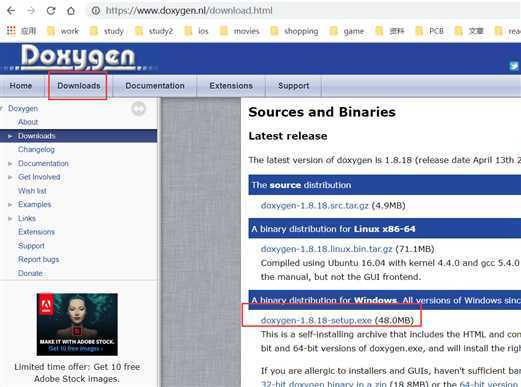Switch to the Downloads navigation tab
The width and height of the screenshot is (521, 387).
79,86
